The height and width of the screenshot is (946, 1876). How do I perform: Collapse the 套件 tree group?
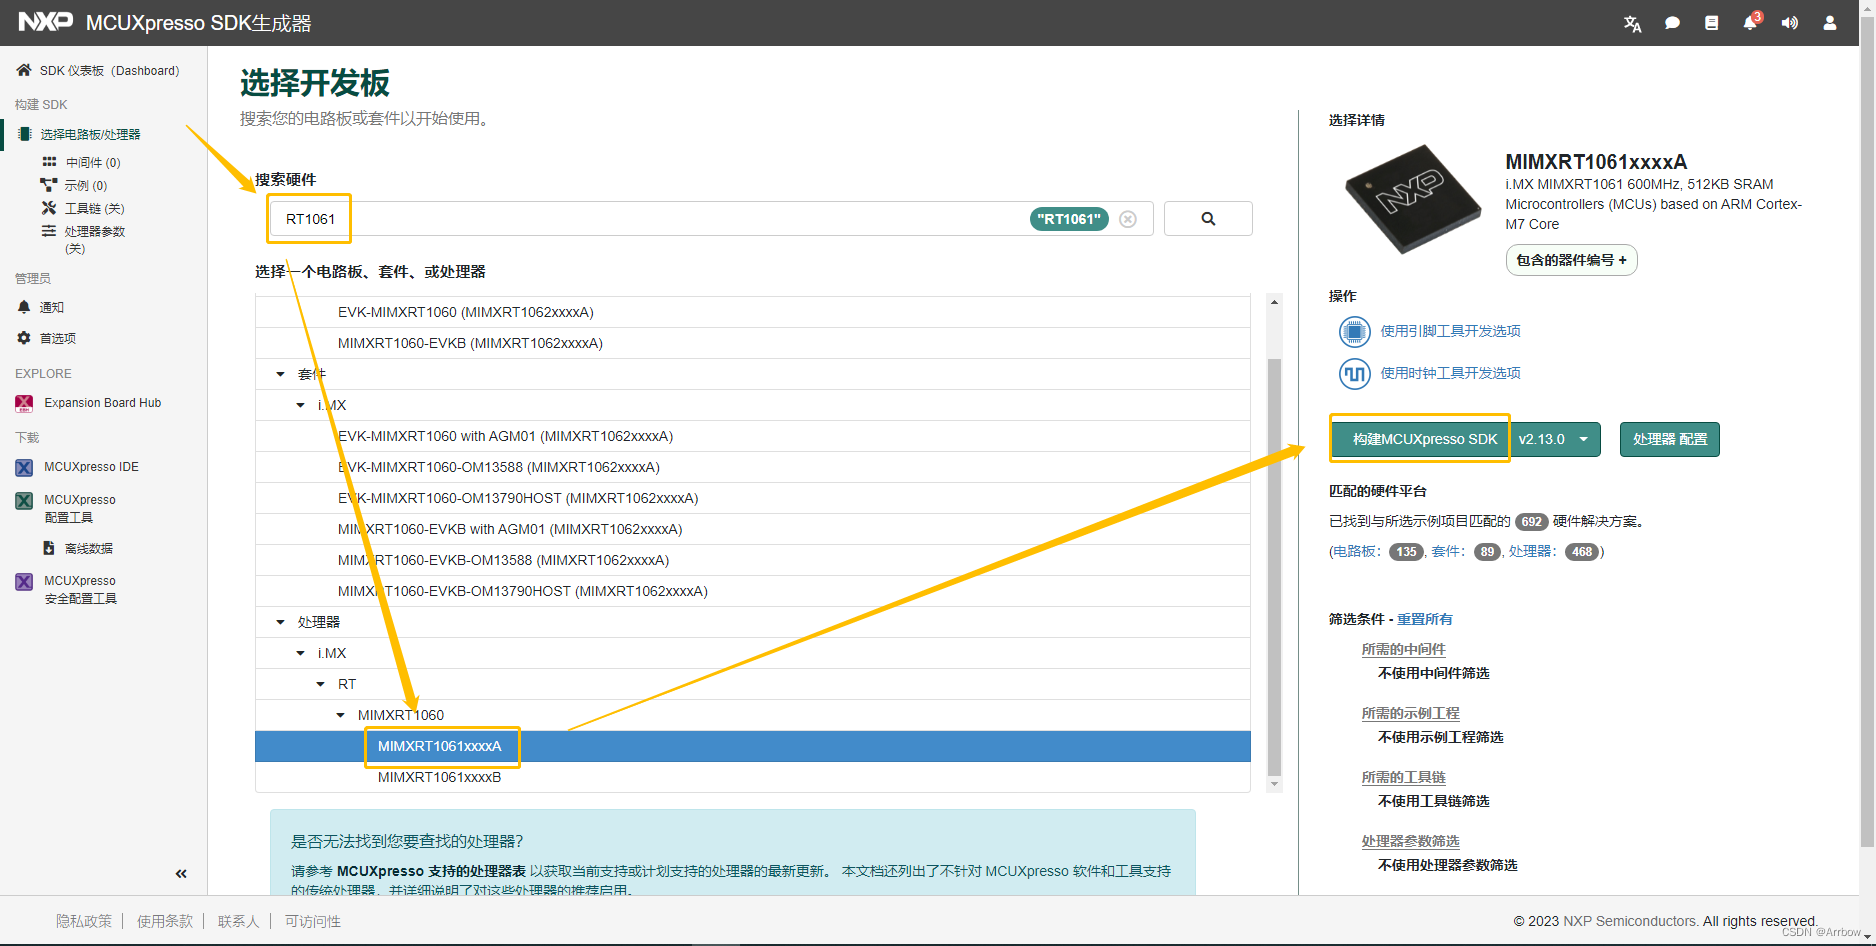click(x=281, y=374)
